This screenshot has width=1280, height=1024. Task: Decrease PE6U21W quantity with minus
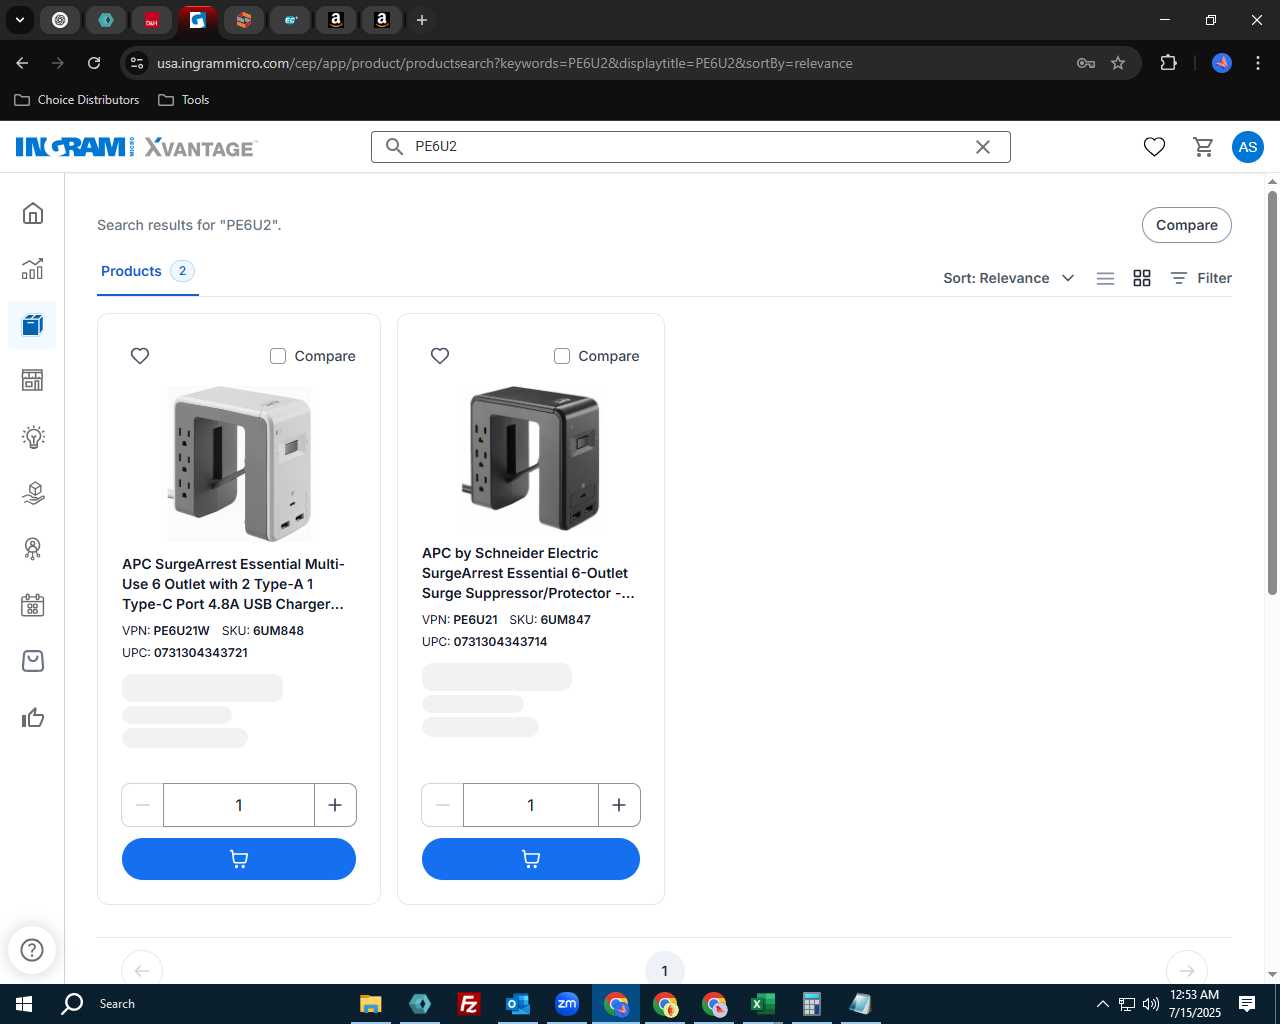pyautogui.click(x=142, y=805)
